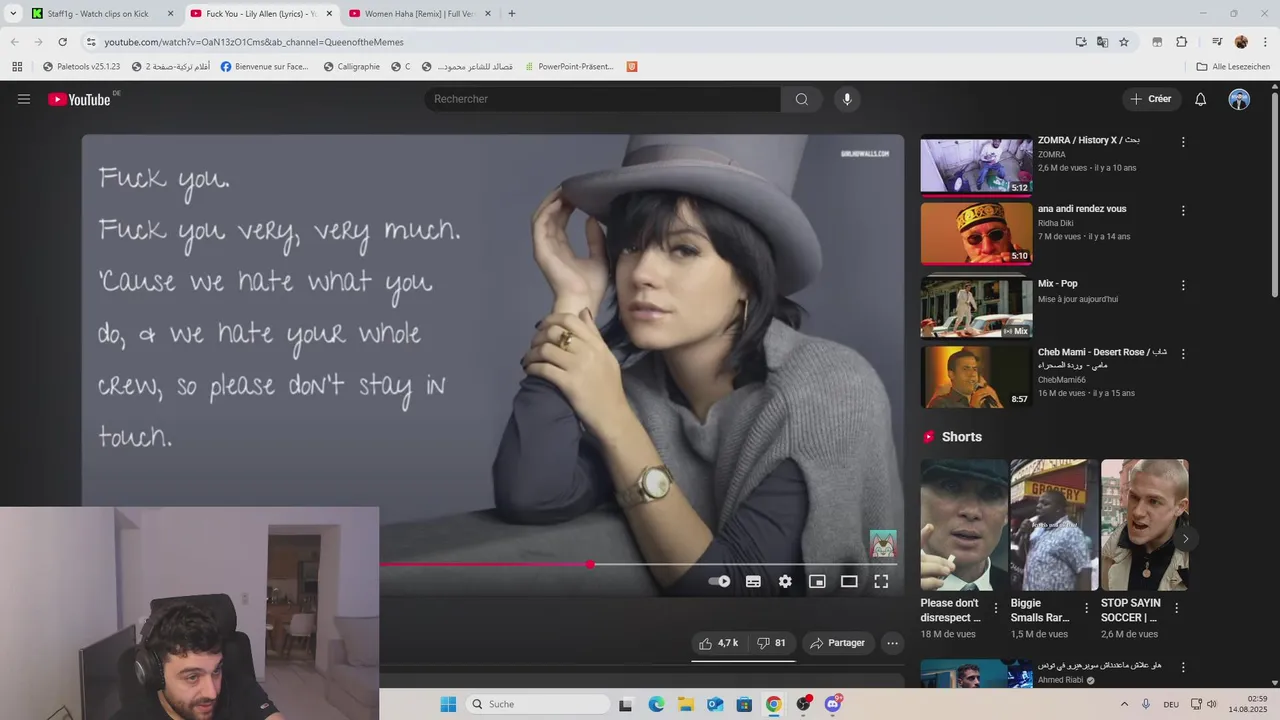Open options for ZOMRA / History X video
1280x720 pixels.
(1183, 142)
